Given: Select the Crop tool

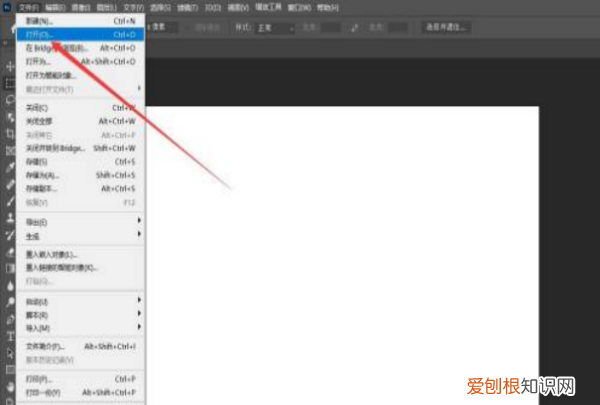Looking at the screenshot, I should point(10,134).
